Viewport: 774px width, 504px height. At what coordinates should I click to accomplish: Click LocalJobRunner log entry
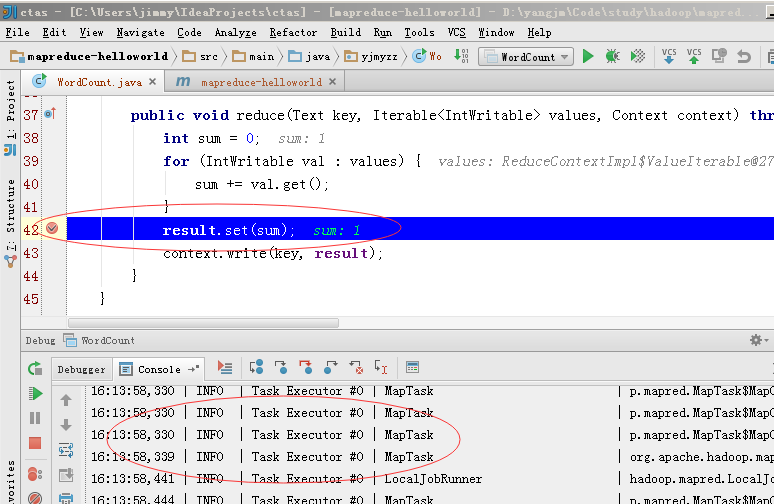pos(432,479)
